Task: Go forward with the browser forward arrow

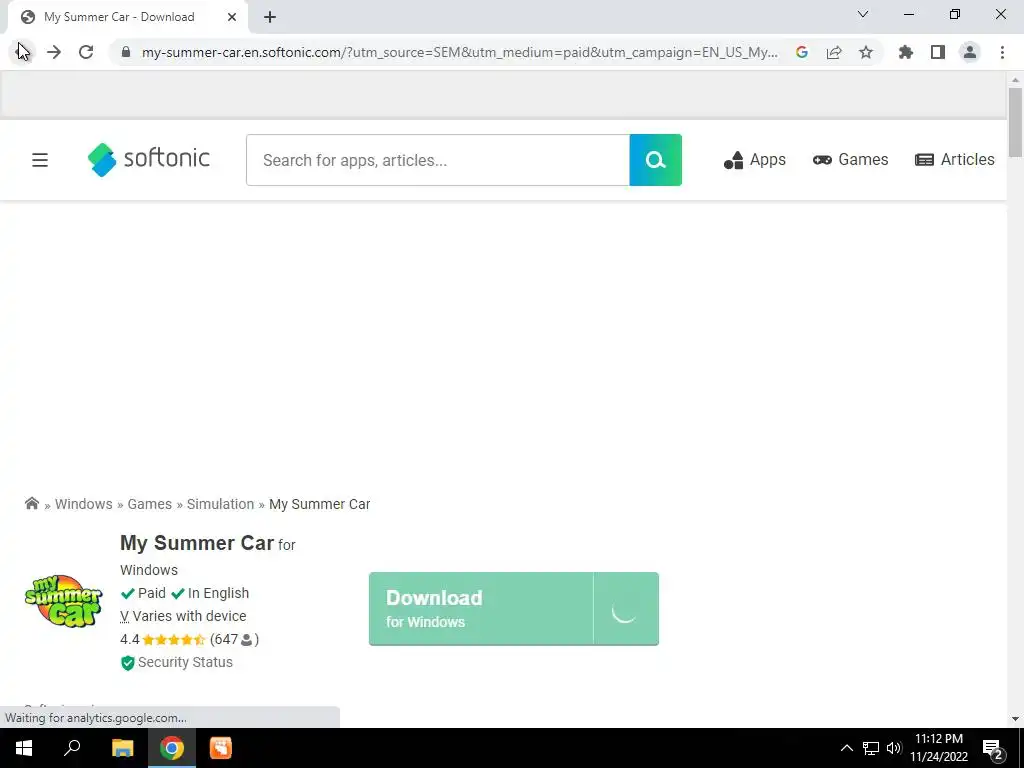Action: (54, 52)
